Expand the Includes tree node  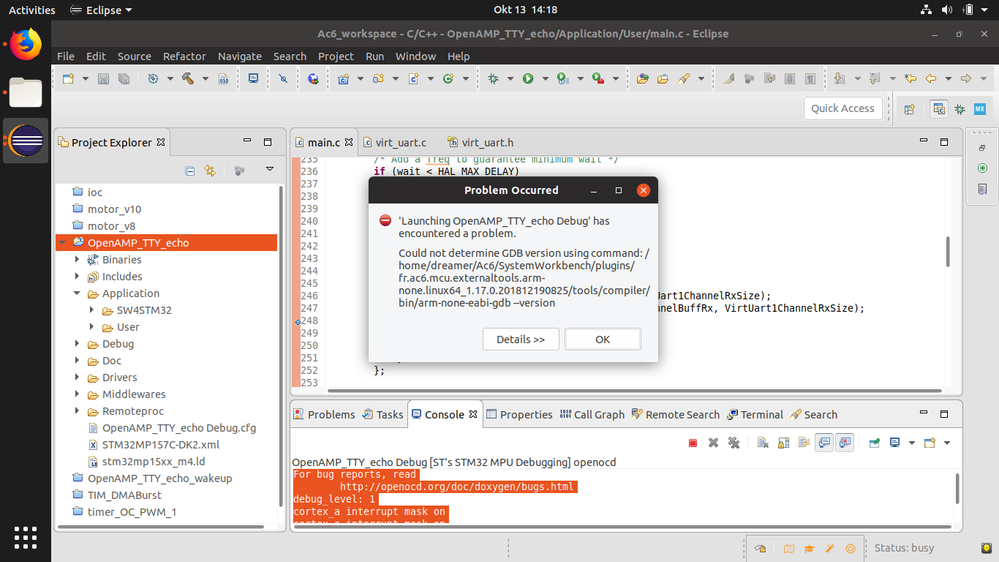77,276
